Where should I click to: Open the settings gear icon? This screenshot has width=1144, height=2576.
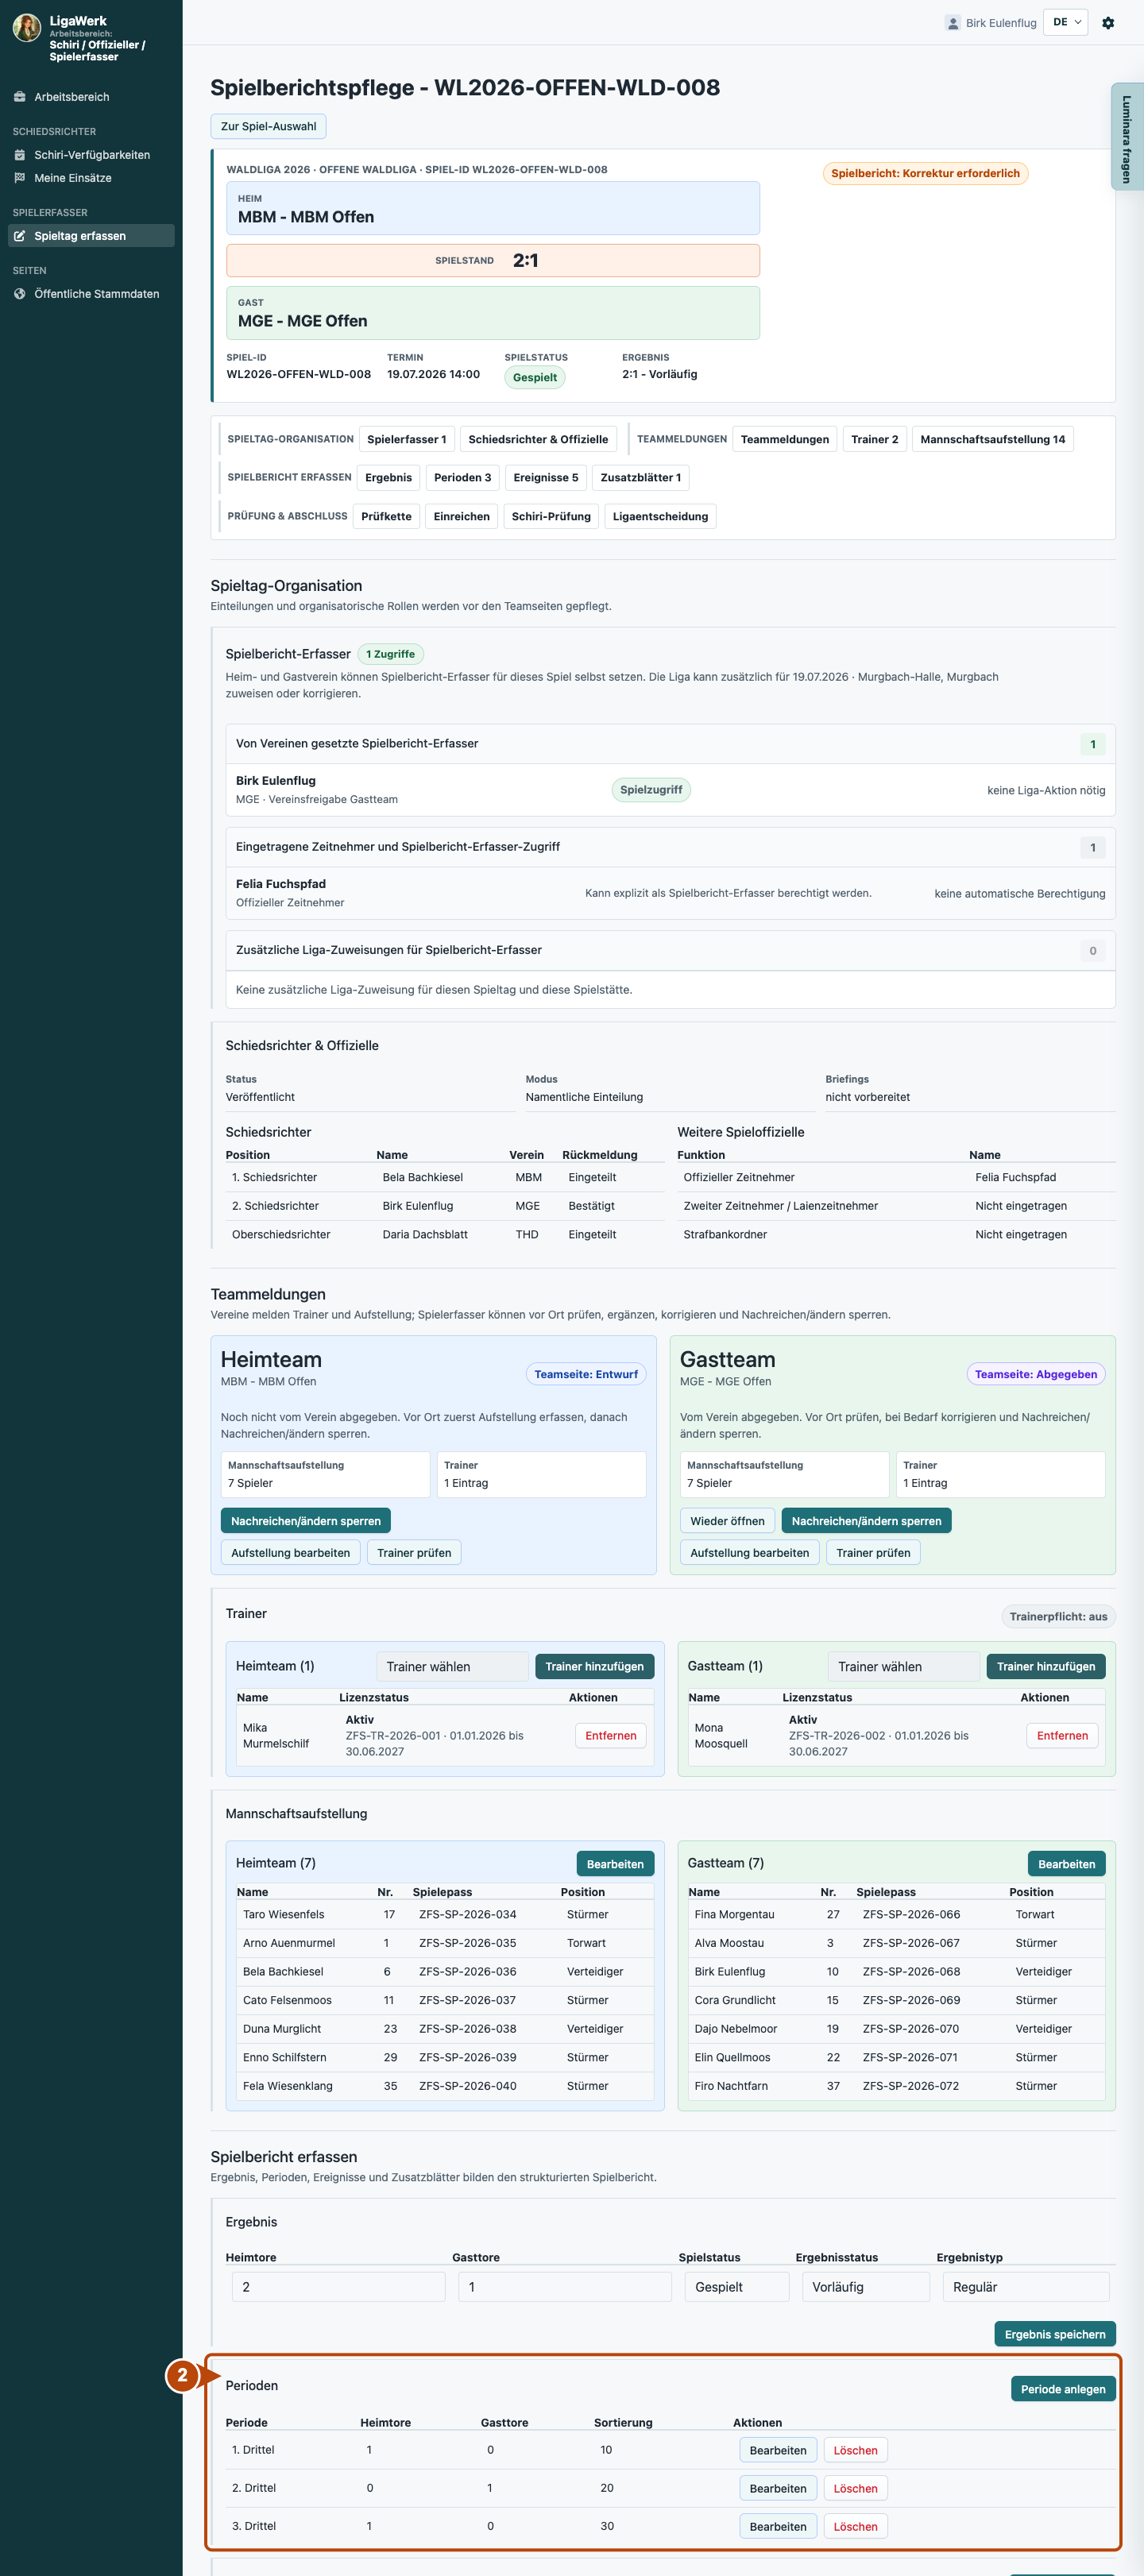(1108, 23)
